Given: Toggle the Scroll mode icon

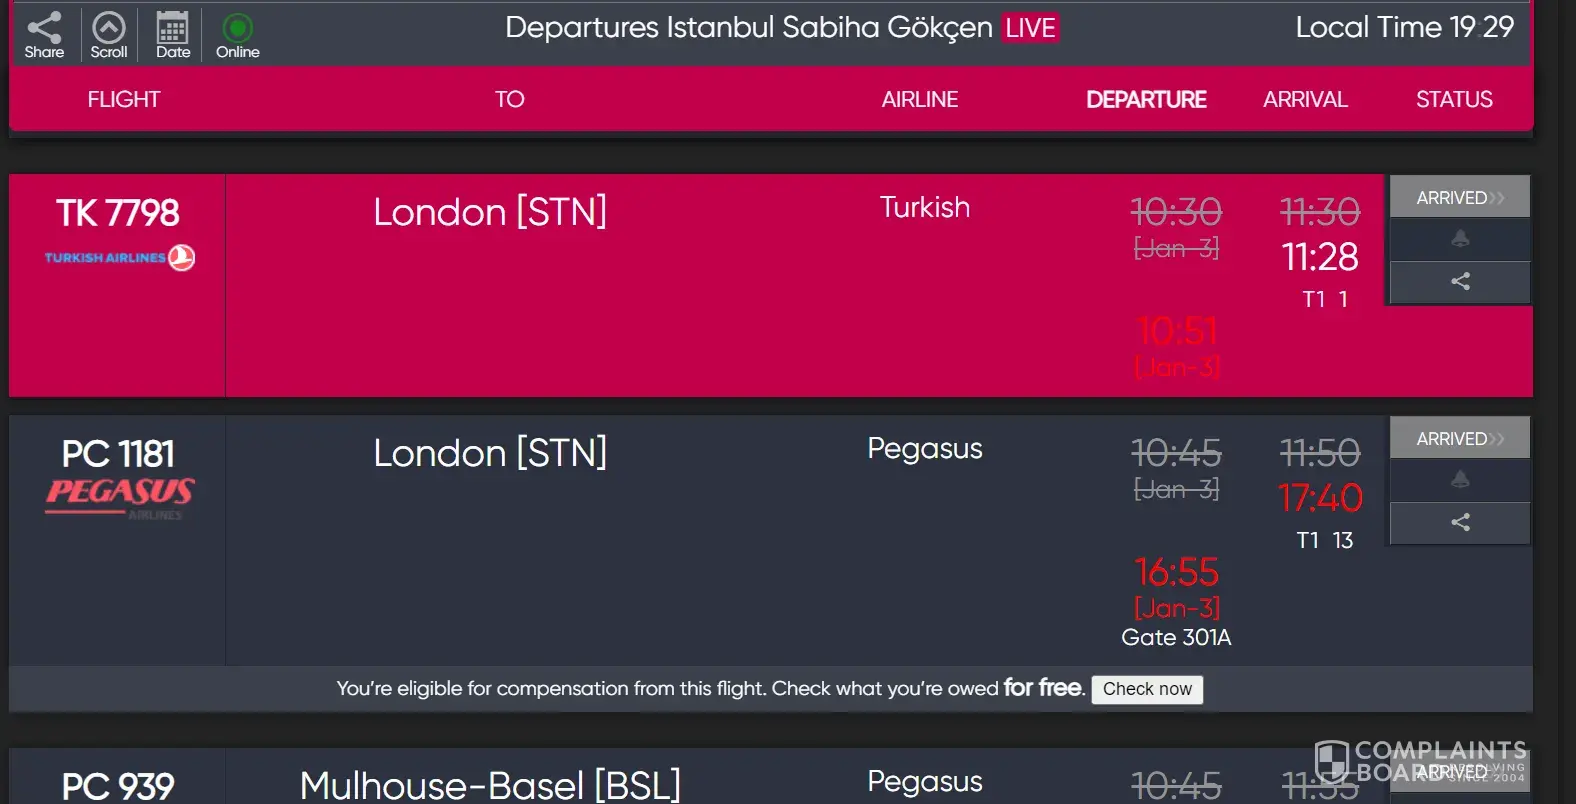Looking at the screenshot, I should [x=109, y=34].
